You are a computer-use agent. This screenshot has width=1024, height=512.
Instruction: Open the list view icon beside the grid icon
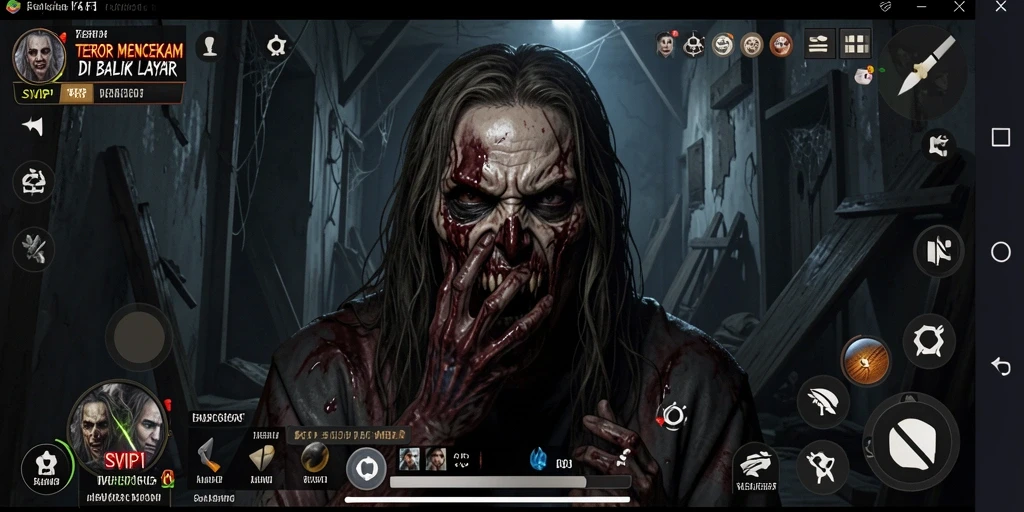point(819,44)
